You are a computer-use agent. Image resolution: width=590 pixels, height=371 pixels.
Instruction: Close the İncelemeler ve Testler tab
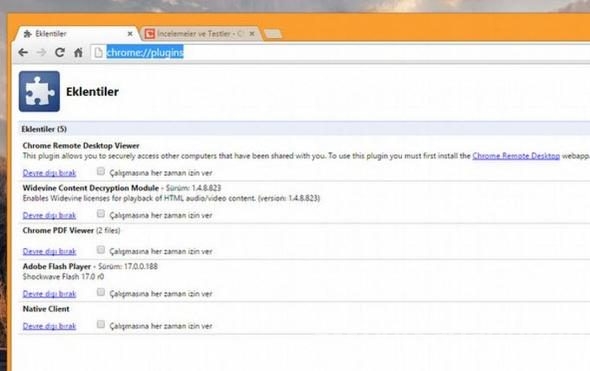coord(252,34)
